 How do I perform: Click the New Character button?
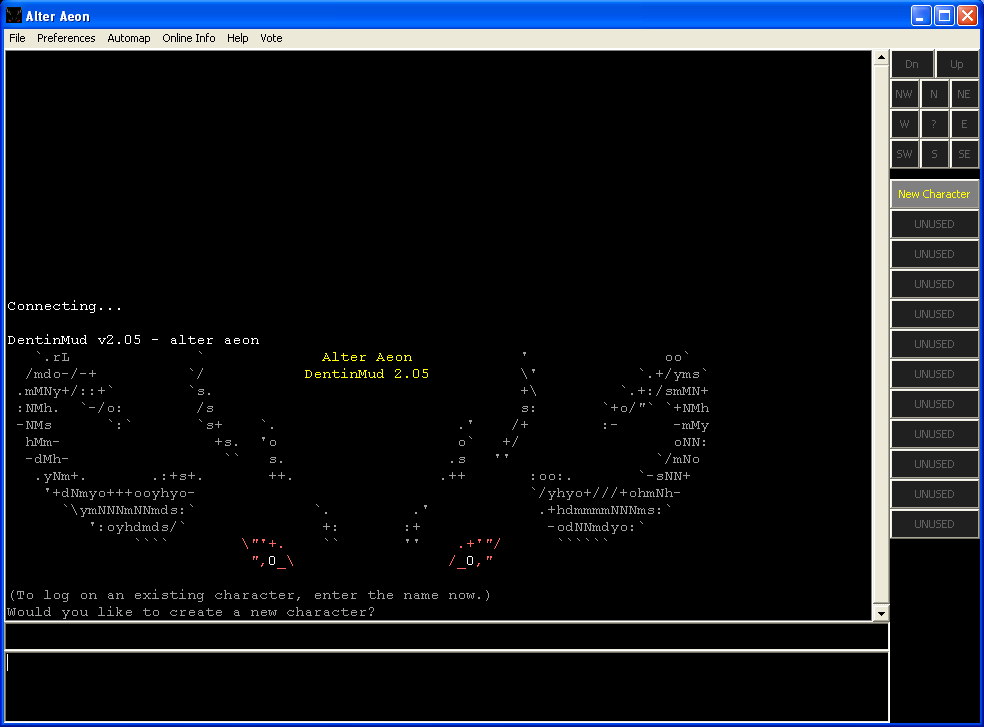[x=934, y=194]
